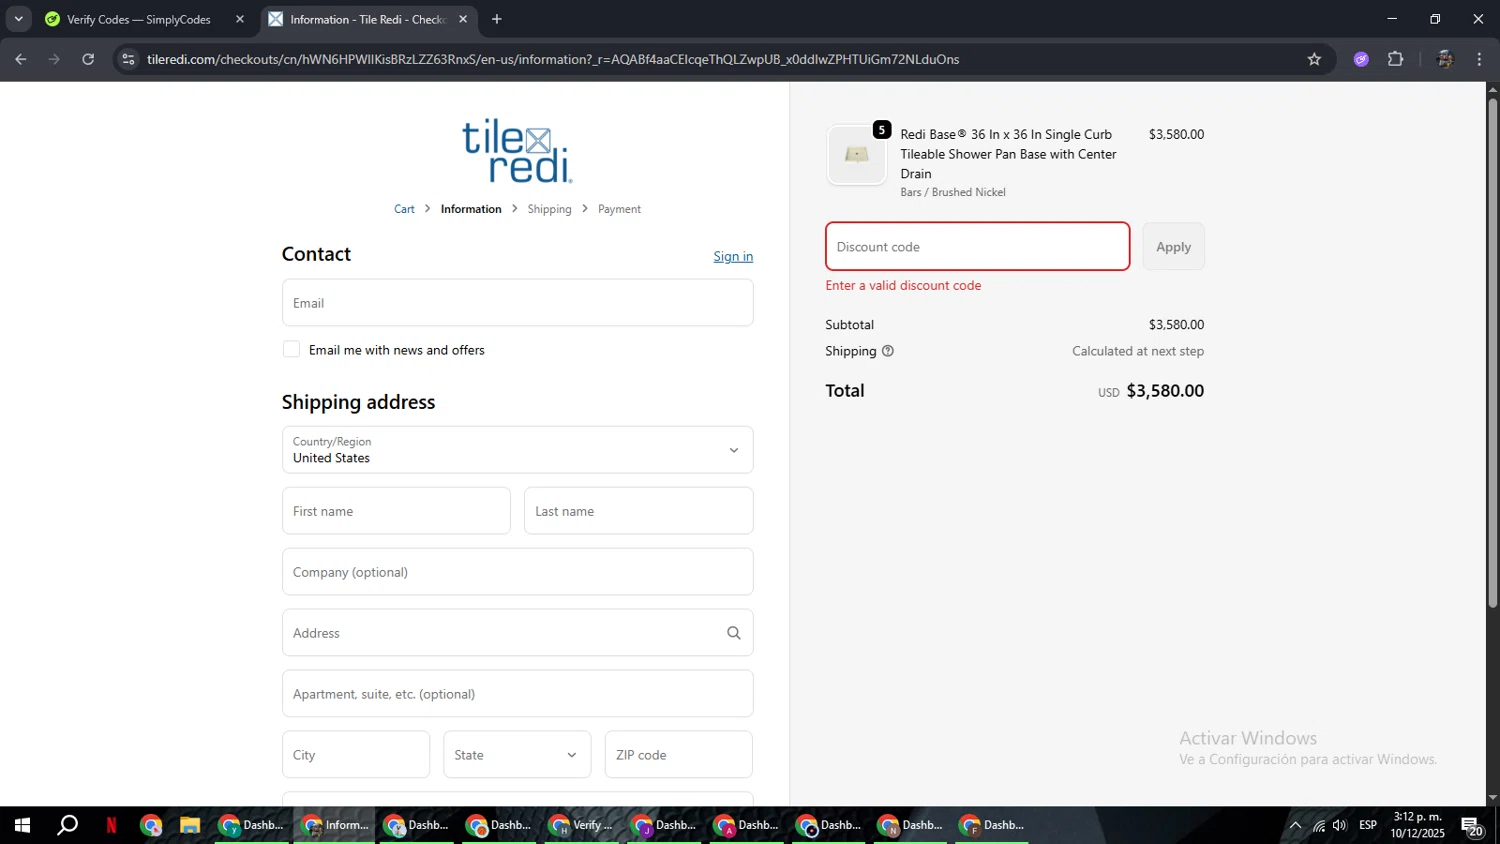
Task: Click the Shipping breadcrumb step
Action: (549, 209)
